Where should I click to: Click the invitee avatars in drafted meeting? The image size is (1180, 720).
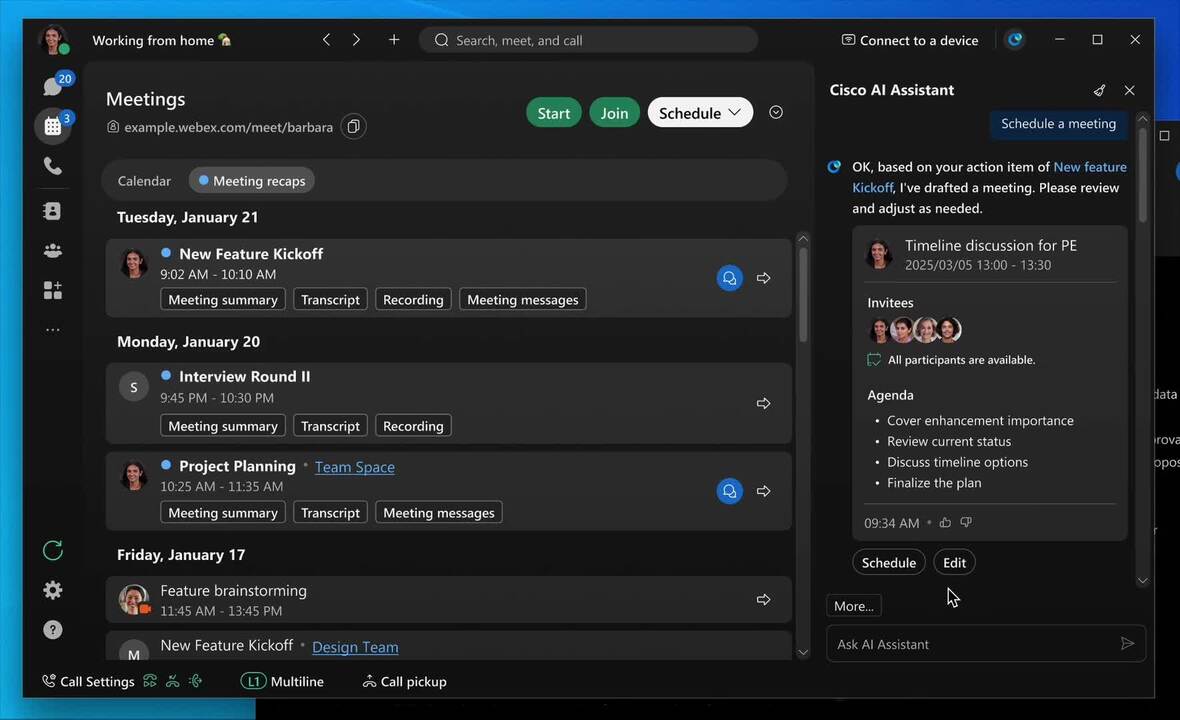pos(914,330)
